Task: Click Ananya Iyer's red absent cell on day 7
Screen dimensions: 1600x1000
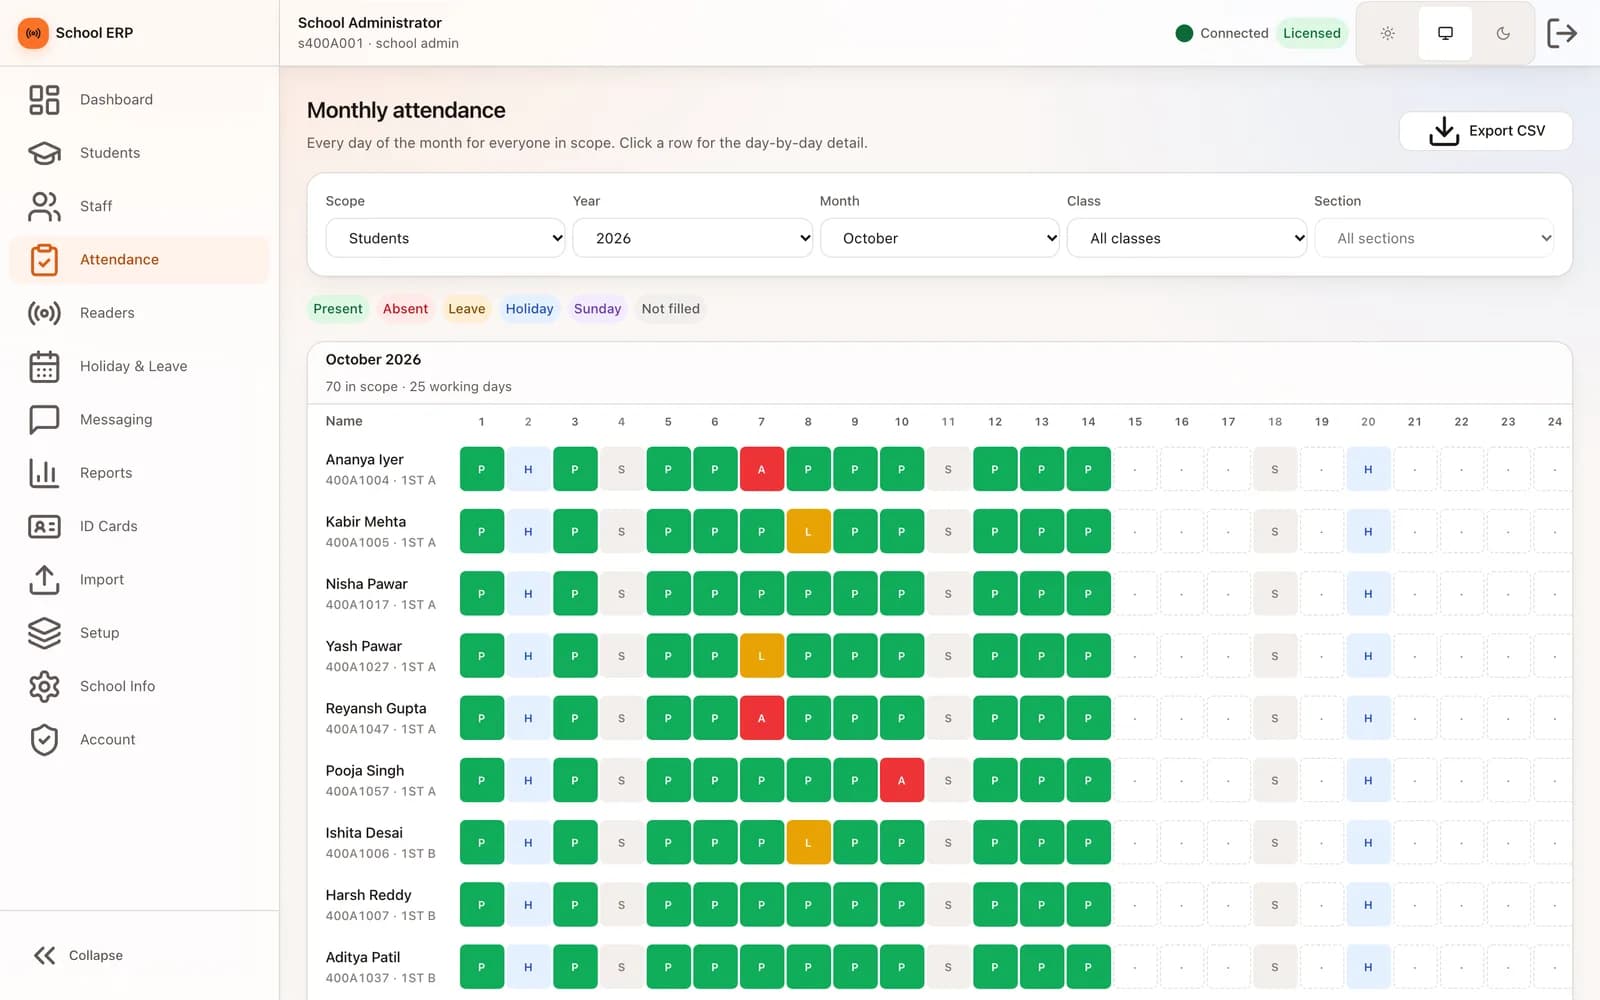Action: 761,469
